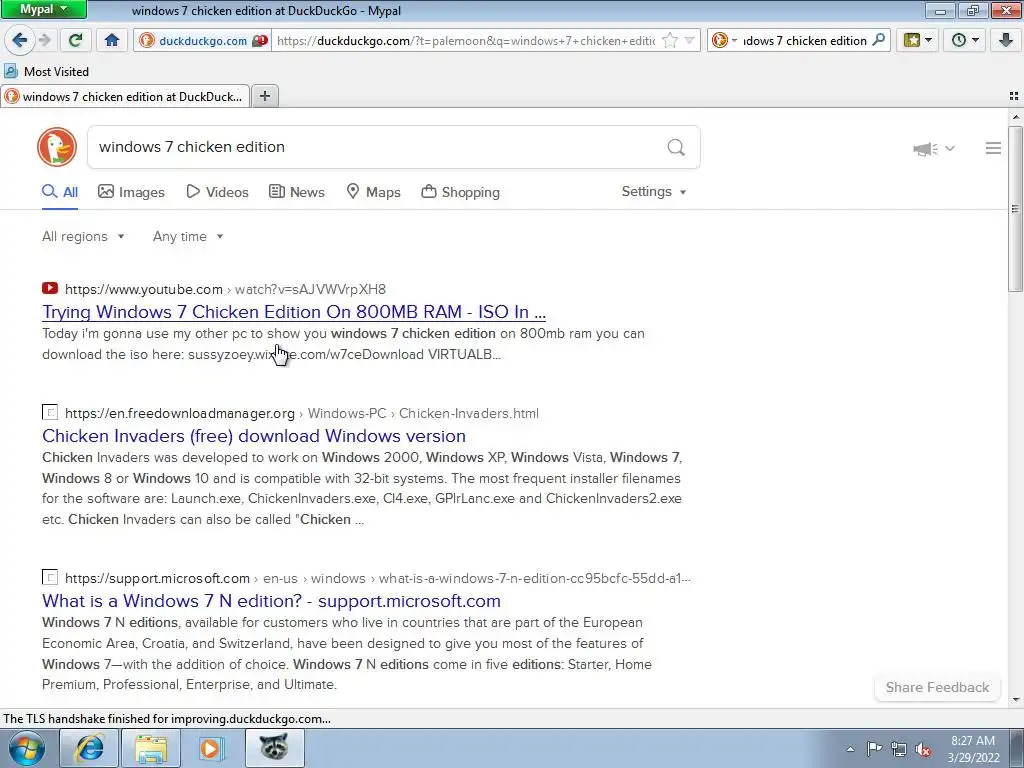
Task: Click the DuckDuckGo duck logo
Action: coord(57,147)
